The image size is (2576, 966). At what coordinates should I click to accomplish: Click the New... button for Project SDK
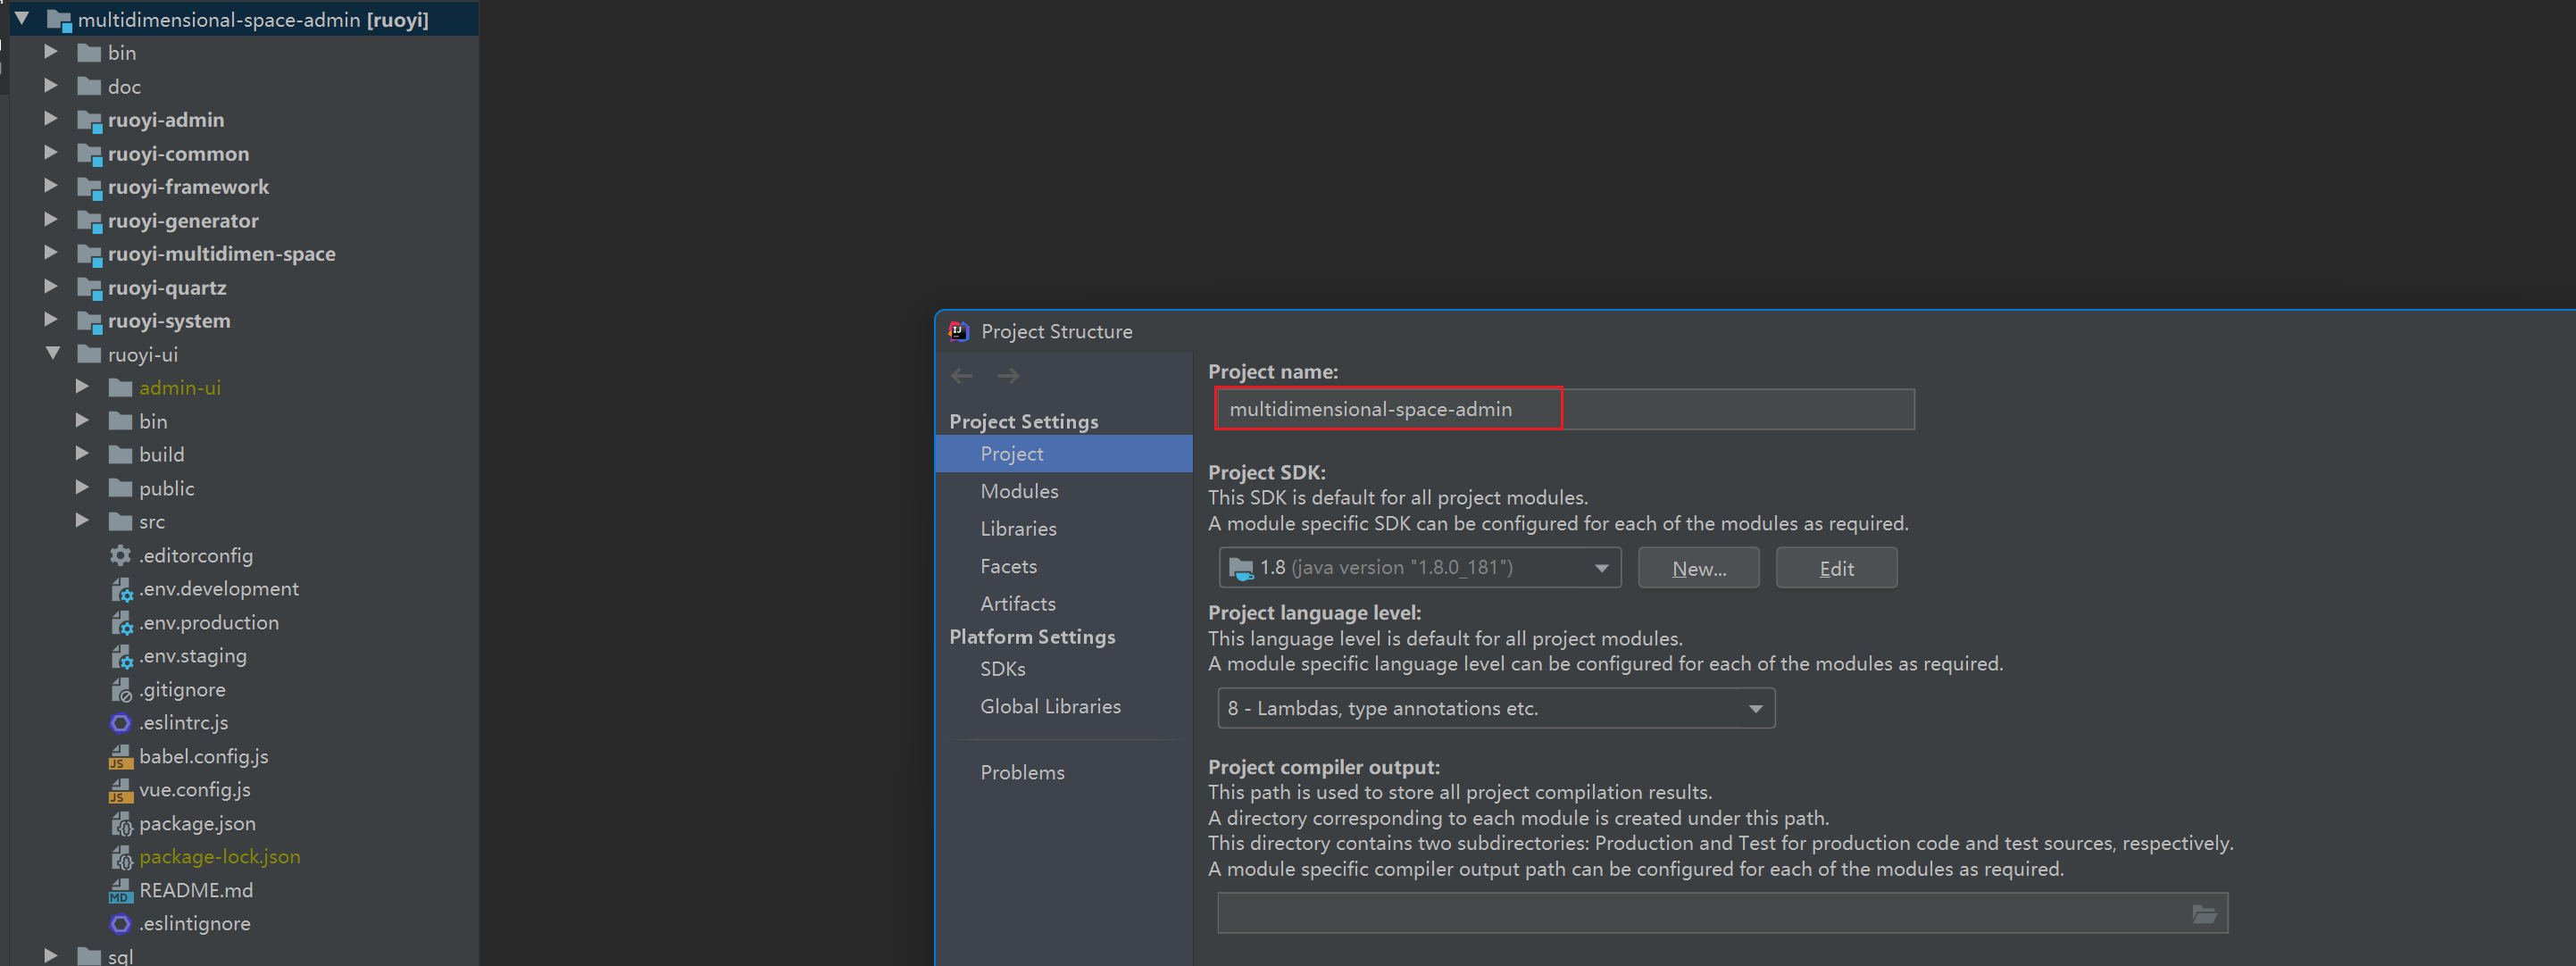pos(1698,567)
